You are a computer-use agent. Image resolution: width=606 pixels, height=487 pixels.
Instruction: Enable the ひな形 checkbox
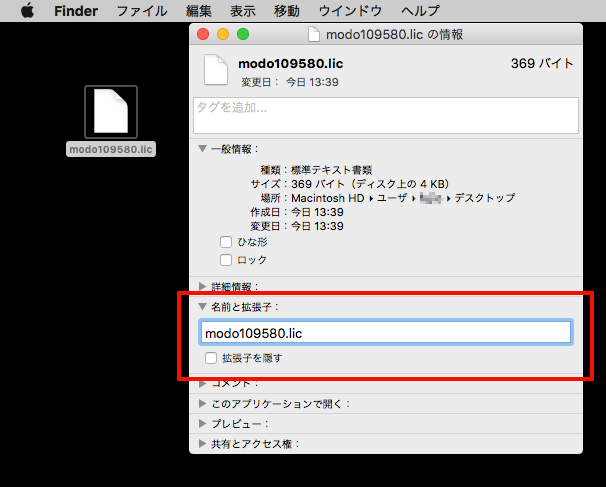[x=226, y=242]
